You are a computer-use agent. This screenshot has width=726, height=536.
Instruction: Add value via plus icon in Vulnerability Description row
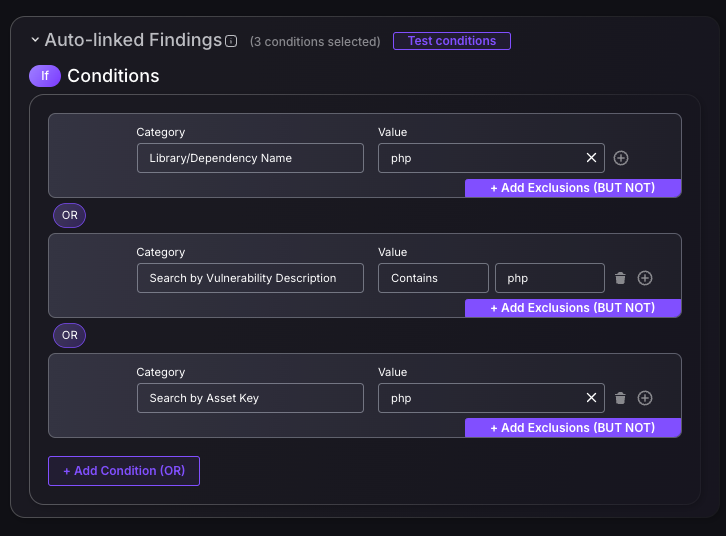[x=645, y=278]
